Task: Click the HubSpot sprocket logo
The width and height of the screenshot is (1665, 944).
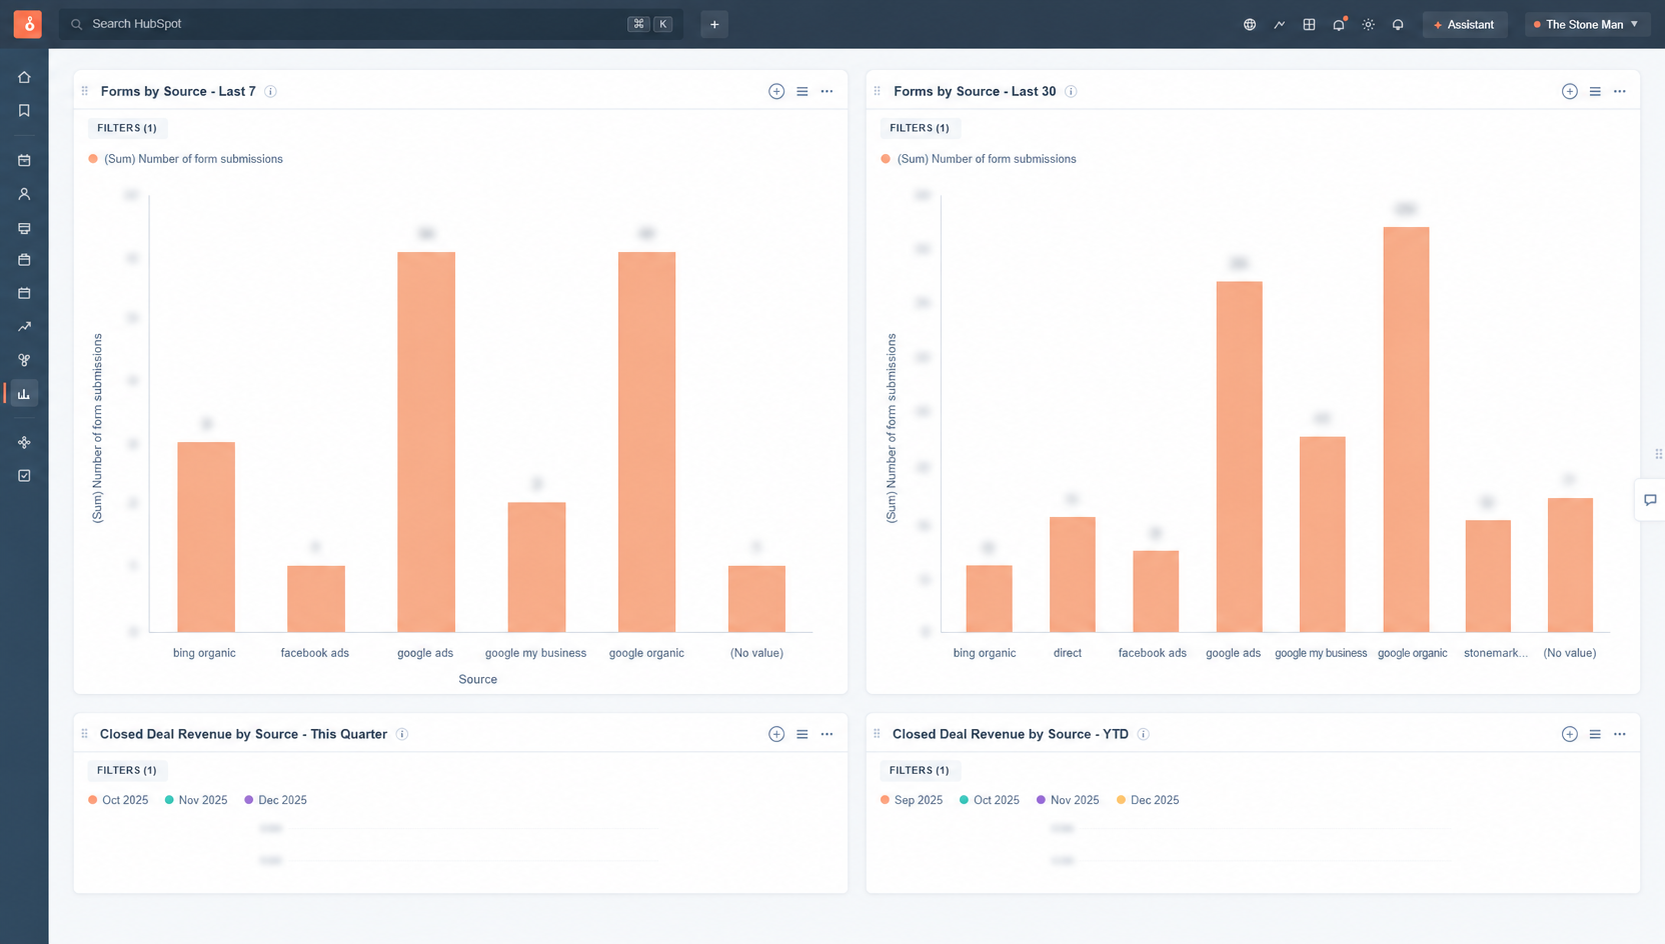Action: pyautogui.click(x=27, y=24)
